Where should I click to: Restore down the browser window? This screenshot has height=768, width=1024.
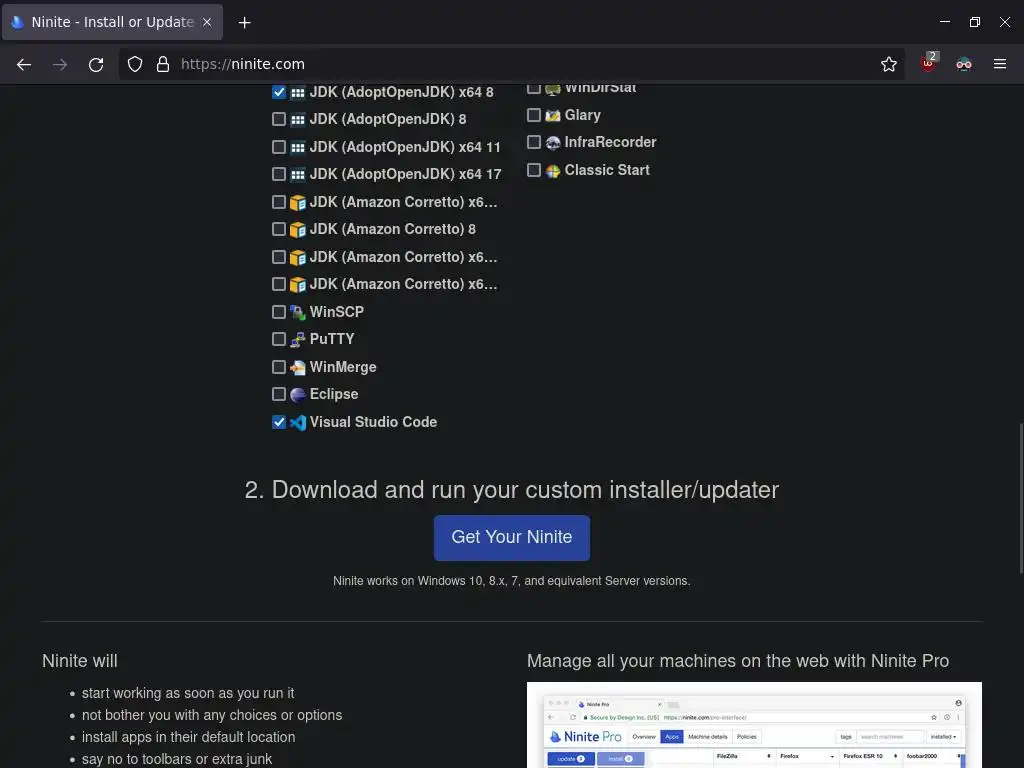974,22
